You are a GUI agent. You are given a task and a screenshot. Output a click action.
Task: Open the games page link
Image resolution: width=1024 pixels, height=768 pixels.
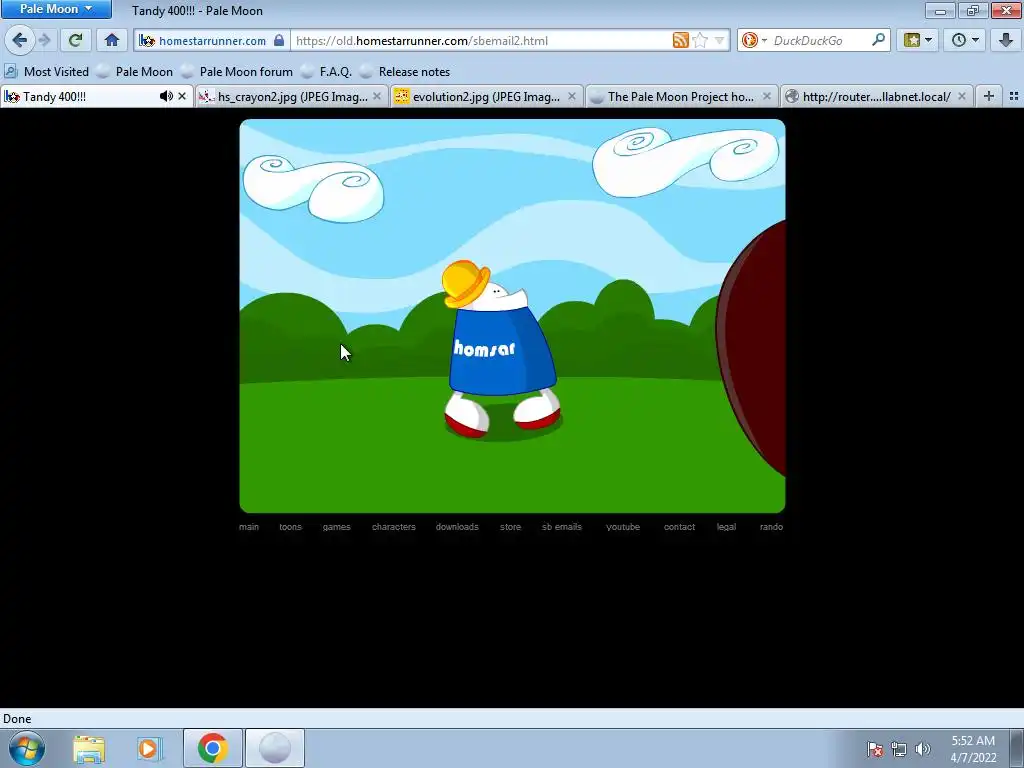(x=336, y=526)
